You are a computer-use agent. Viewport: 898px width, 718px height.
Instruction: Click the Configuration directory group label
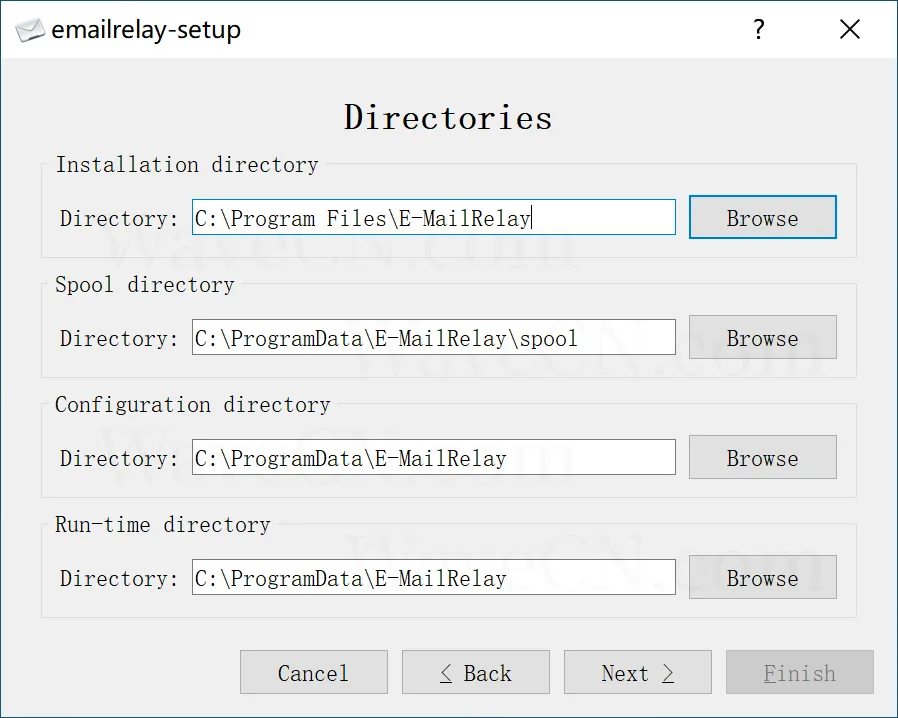tap(193, 405)
